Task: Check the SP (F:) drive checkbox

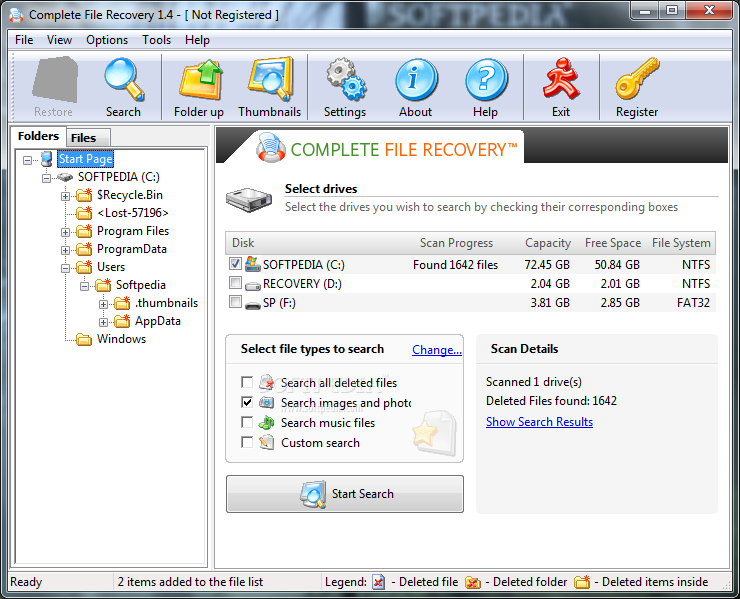Action: point(235,301)
